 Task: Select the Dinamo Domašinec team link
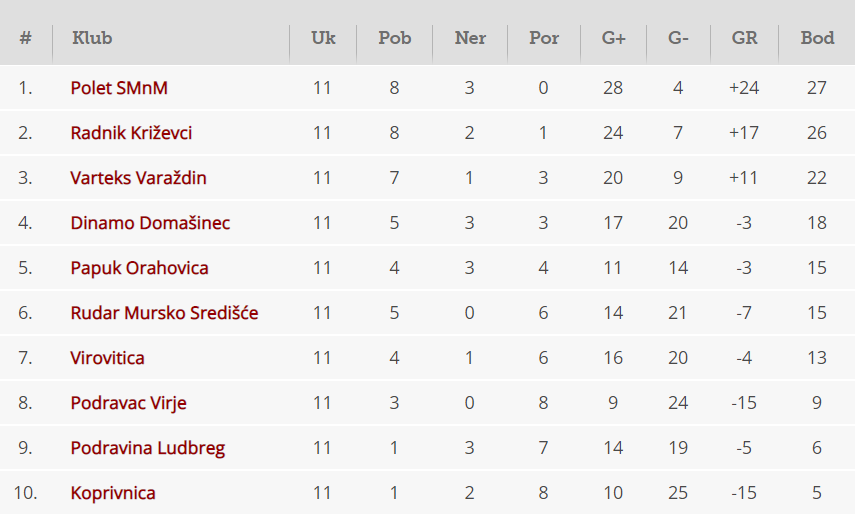(150, 223)
